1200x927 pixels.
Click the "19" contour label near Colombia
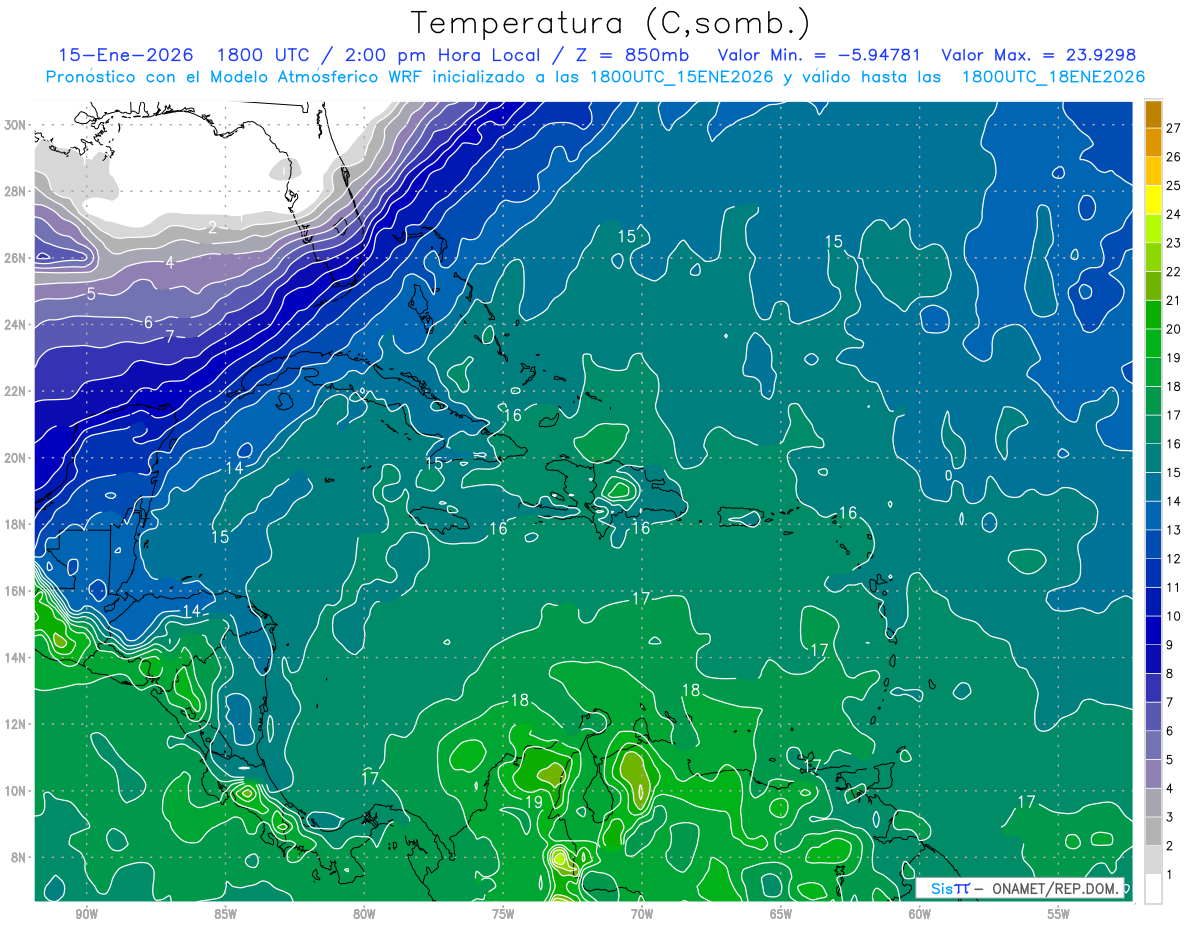(533, 802)
